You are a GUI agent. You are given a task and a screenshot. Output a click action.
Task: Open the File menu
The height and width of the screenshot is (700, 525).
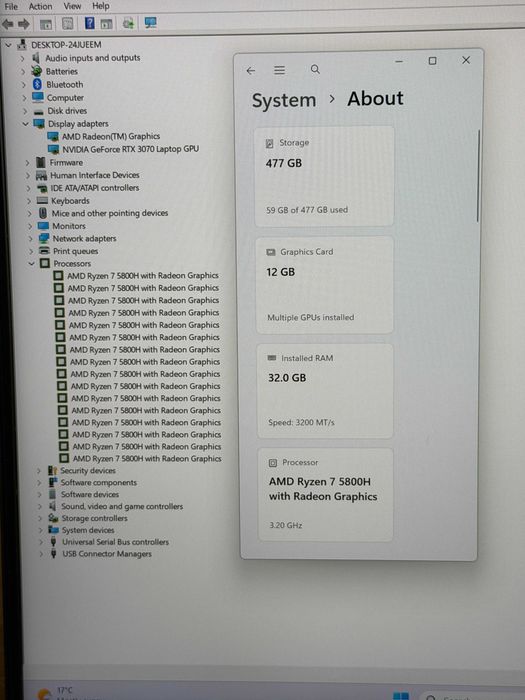11,6
